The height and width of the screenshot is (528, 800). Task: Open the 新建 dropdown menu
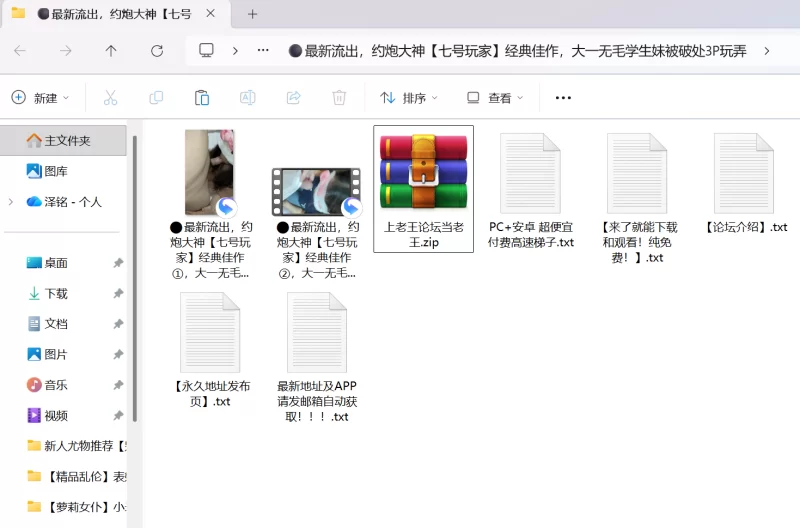40,98
